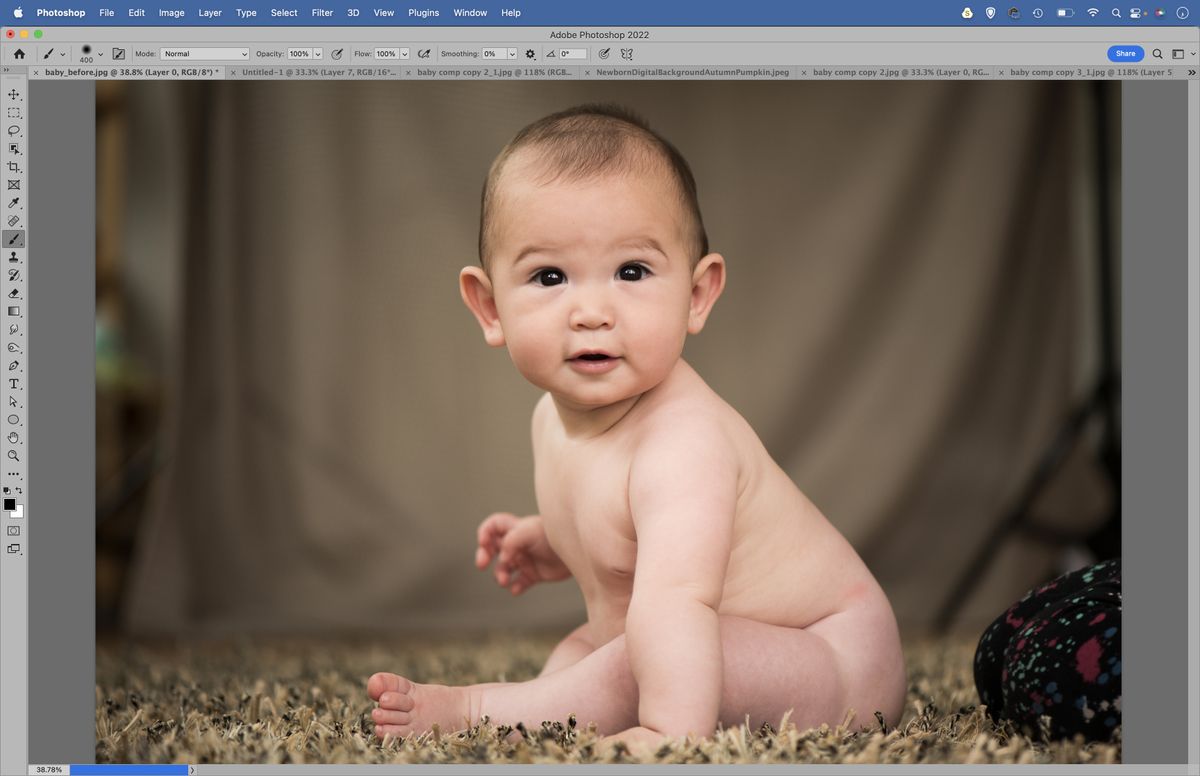Image resolution: width=1200 pixels, height=776 pixels.
Task: Select the Gradient tool
Action: (14, 311)
